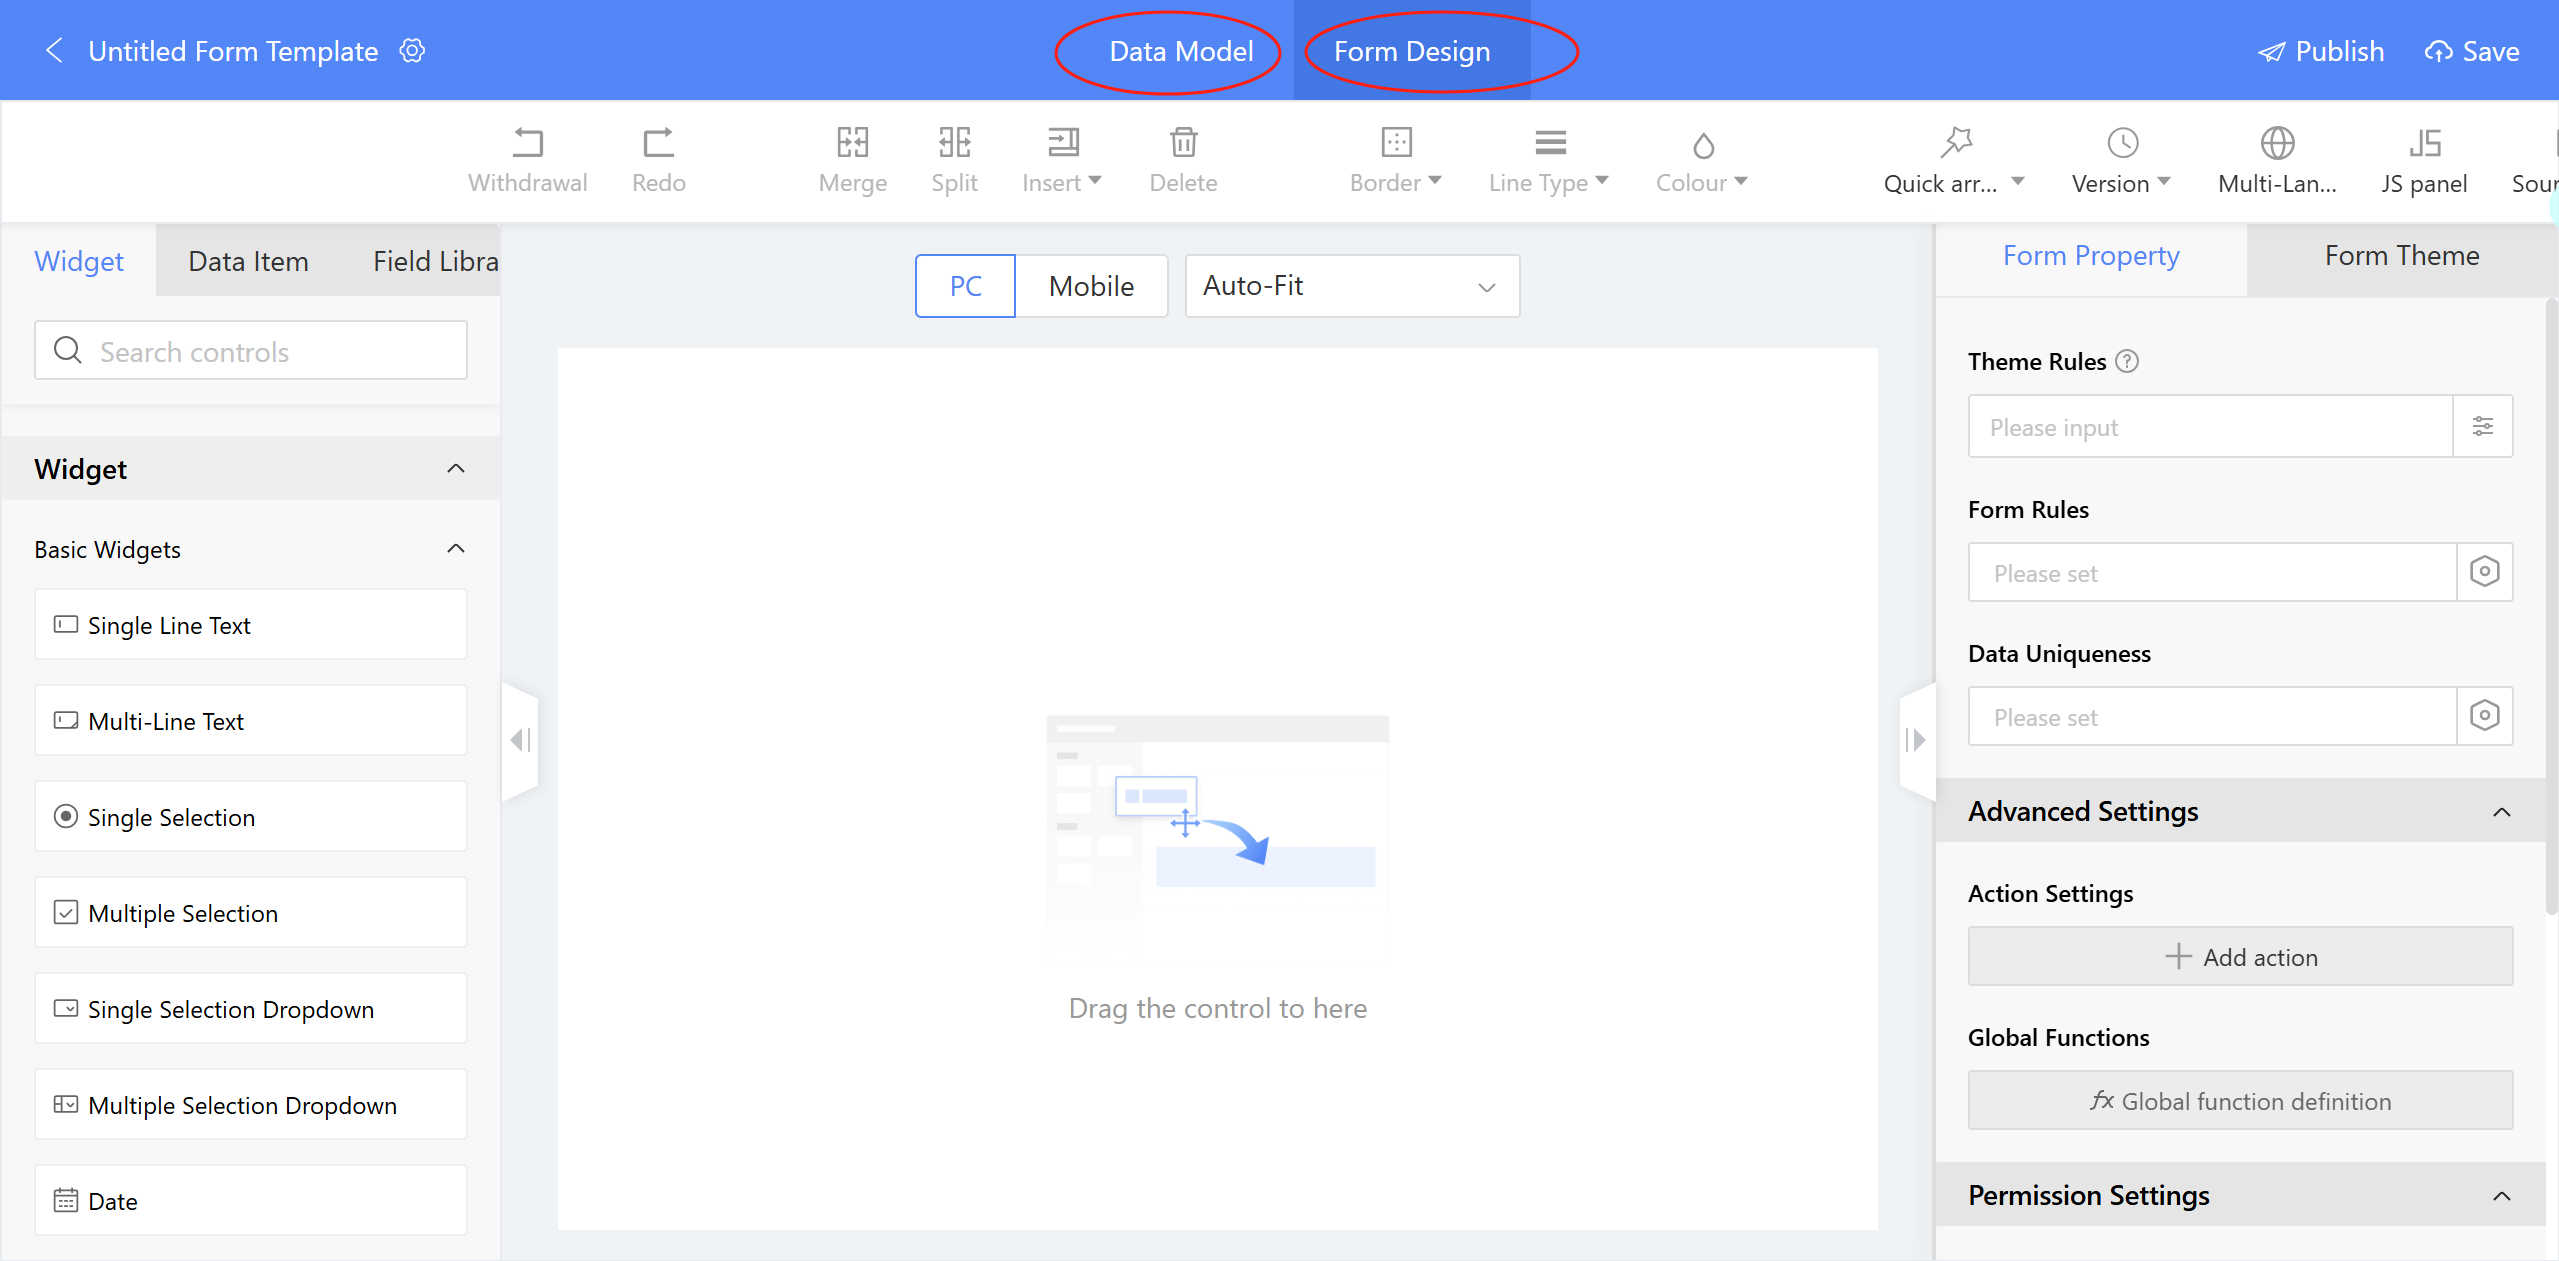Open the Auto-Fit size dropdown

[x=1351, y=286]
